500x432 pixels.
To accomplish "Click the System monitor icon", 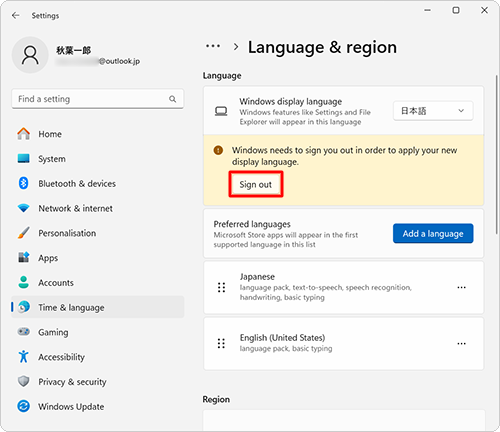I will tap(23, 158).
